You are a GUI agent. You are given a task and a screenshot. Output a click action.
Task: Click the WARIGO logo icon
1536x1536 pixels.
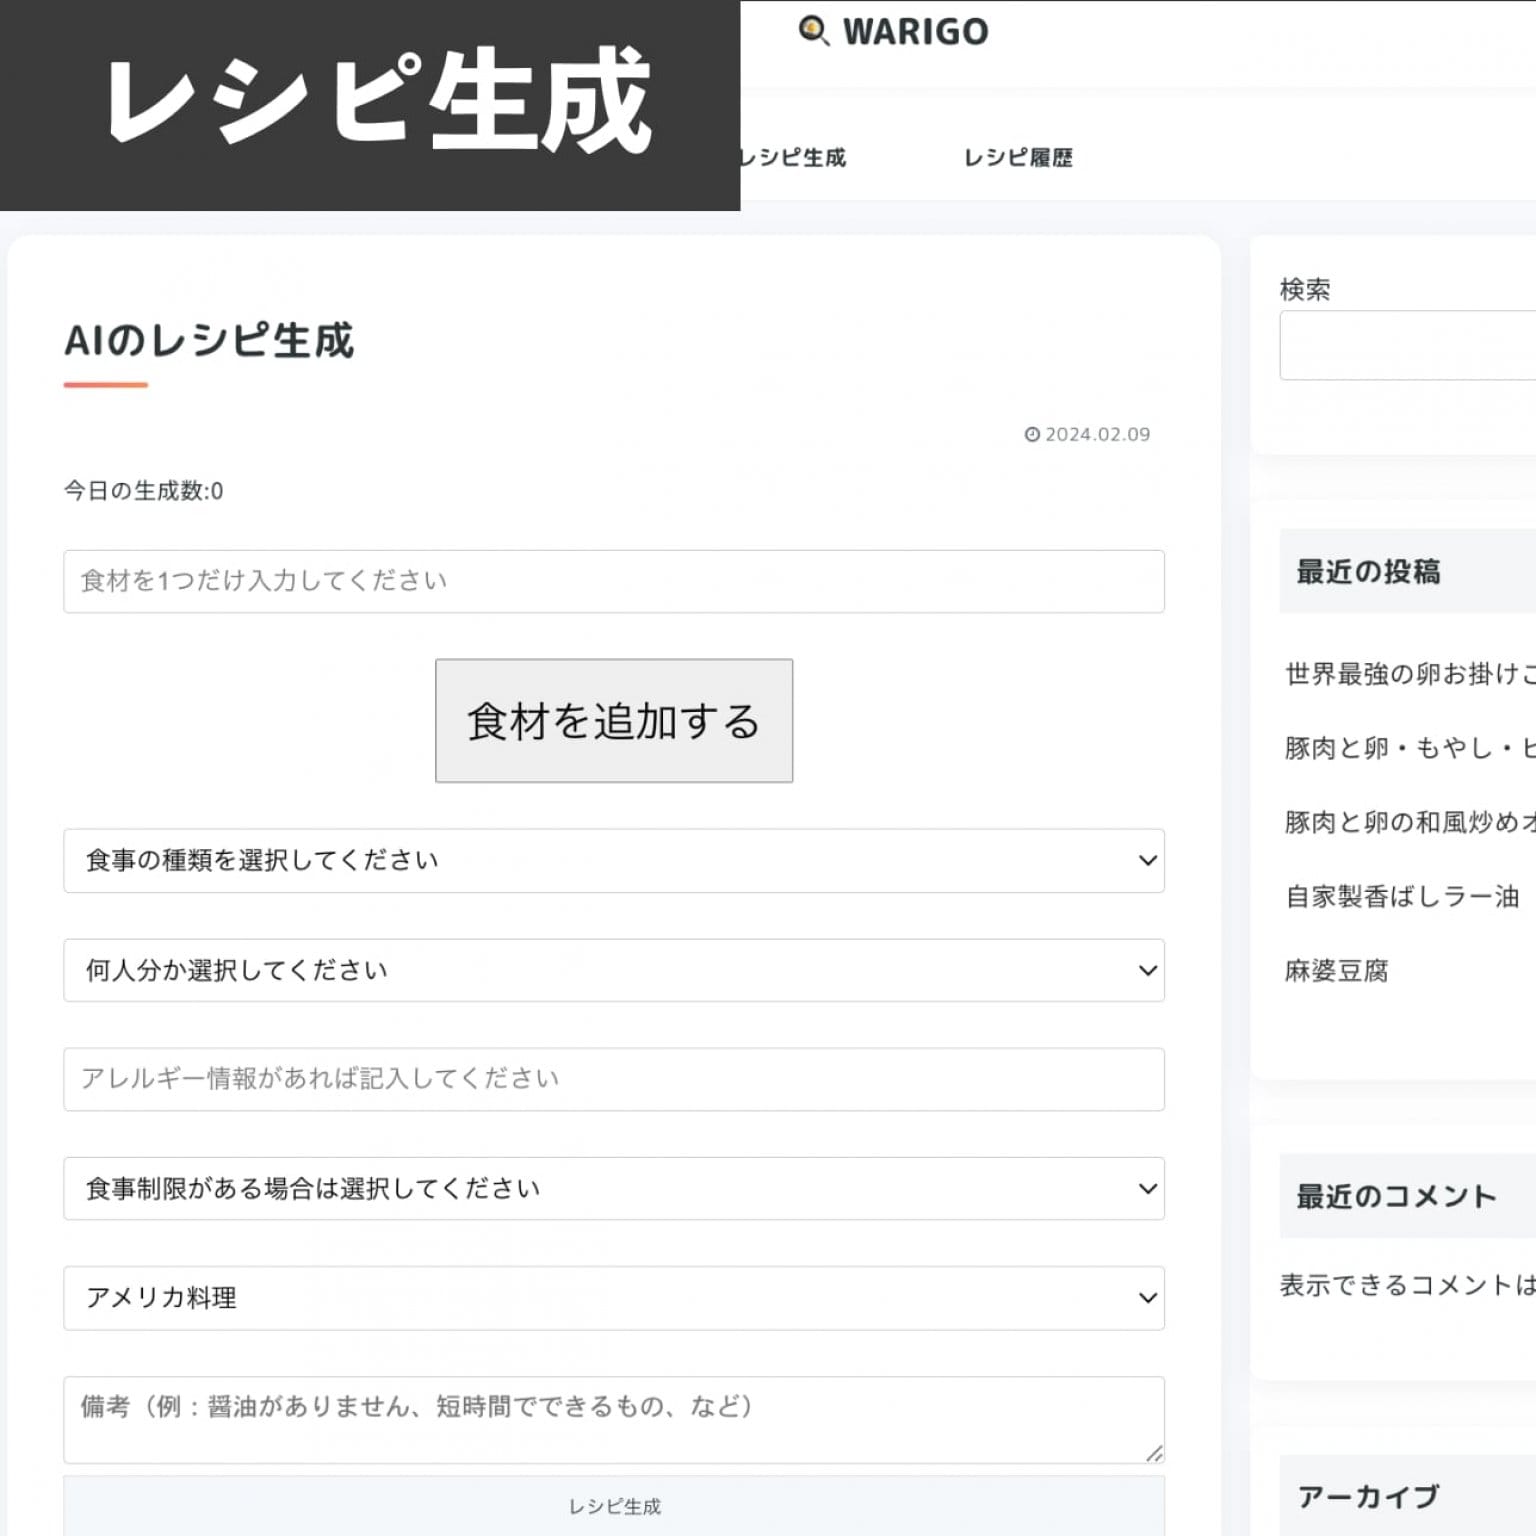click(x=813, y=31)
